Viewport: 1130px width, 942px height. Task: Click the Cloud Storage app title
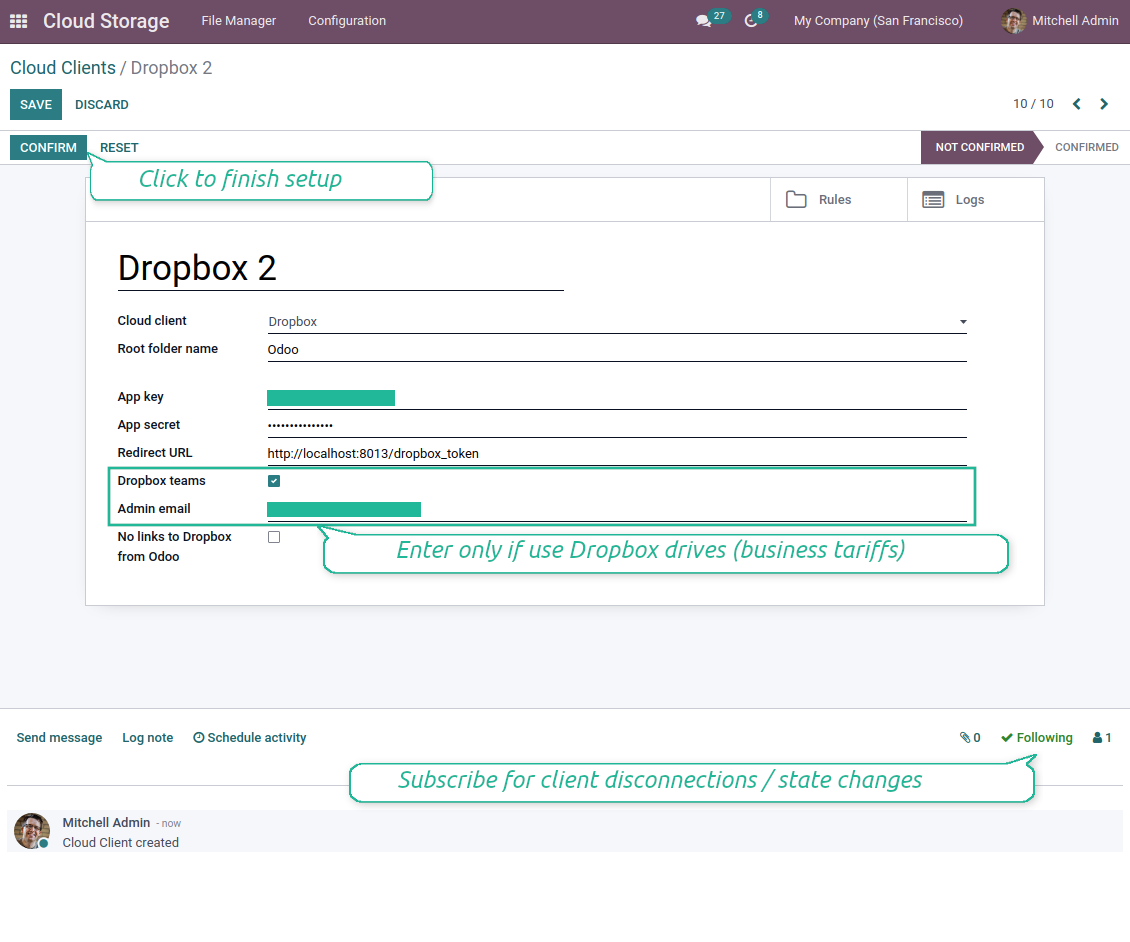[106, 21]
